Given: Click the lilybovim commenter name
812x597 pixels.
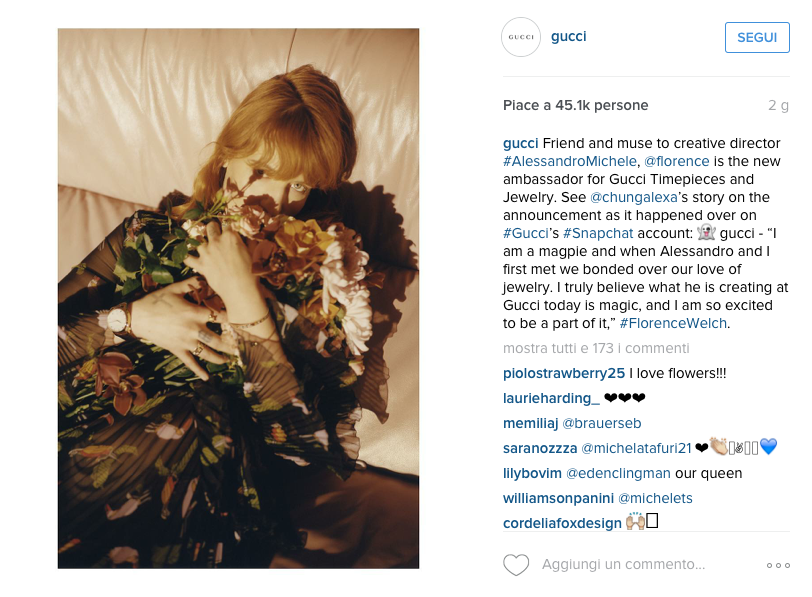Looking at the screenshot, I should [x=532, y=474].
